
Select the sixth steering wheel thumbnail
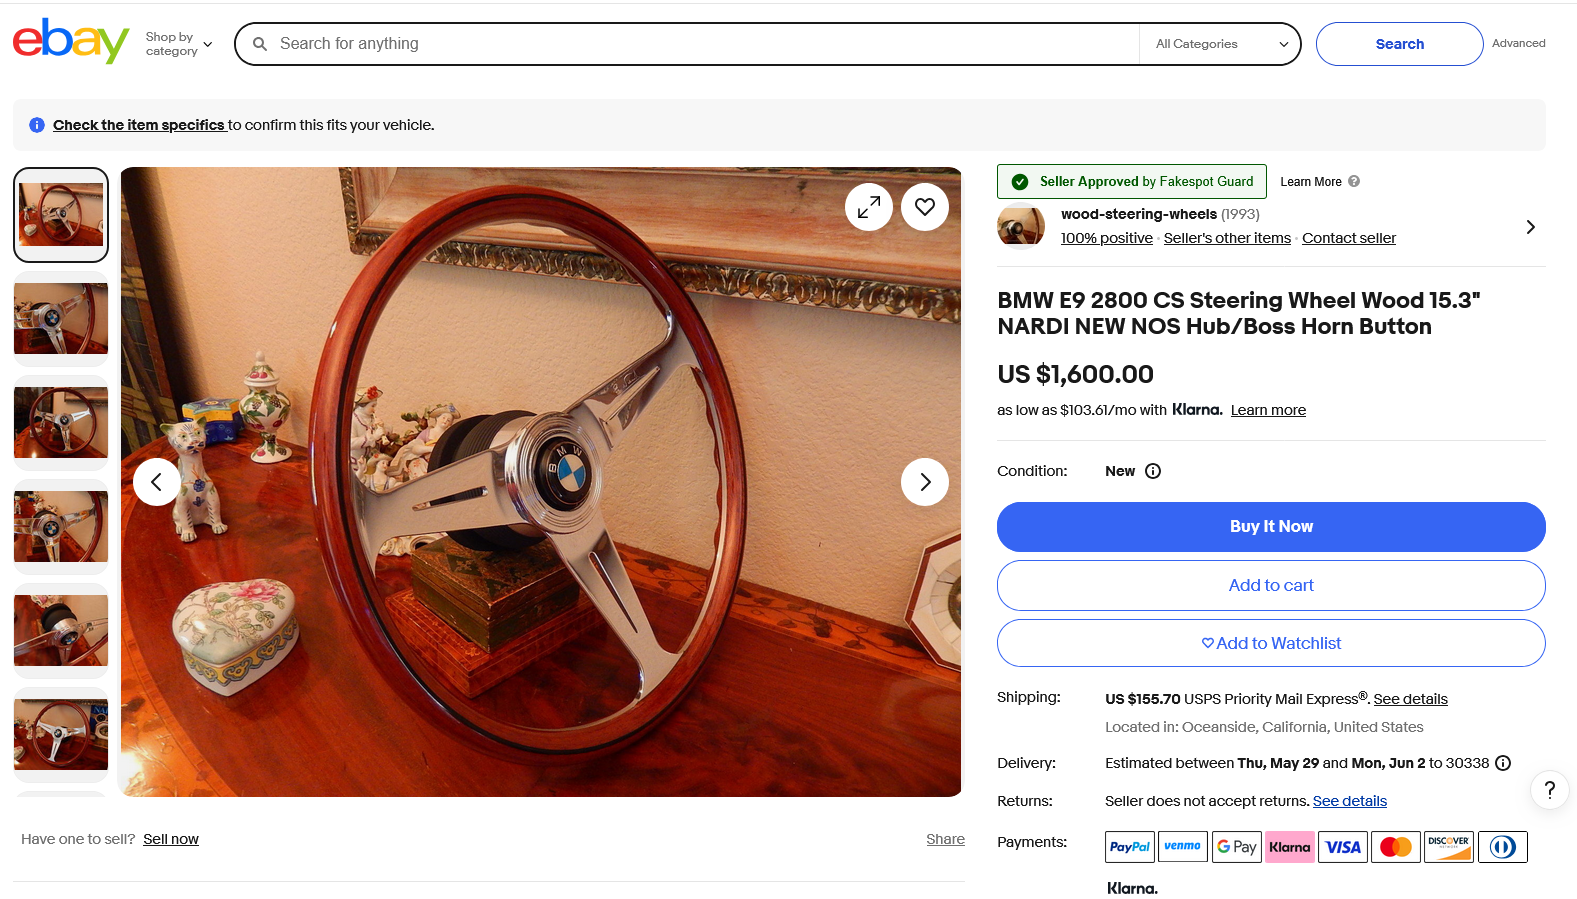[61, 735]
